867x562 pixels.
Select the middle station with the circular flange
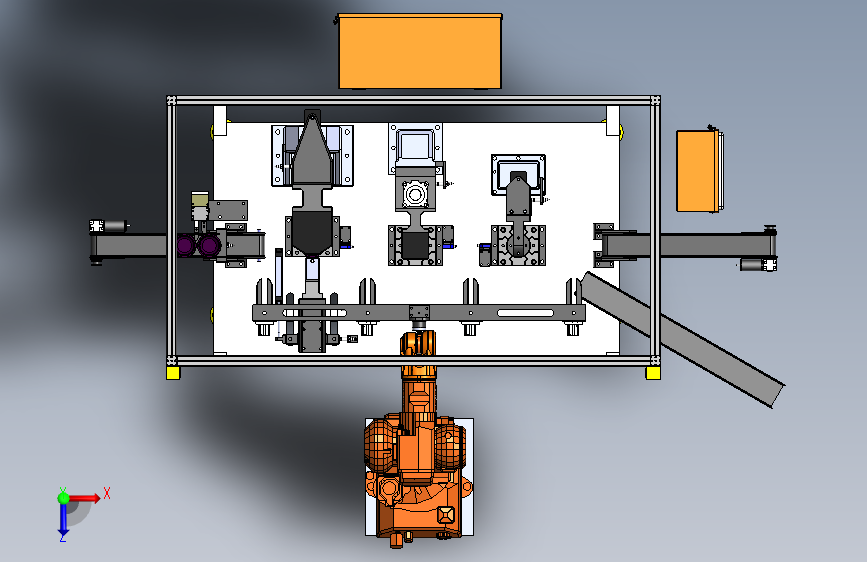click(x=415, y=194)
